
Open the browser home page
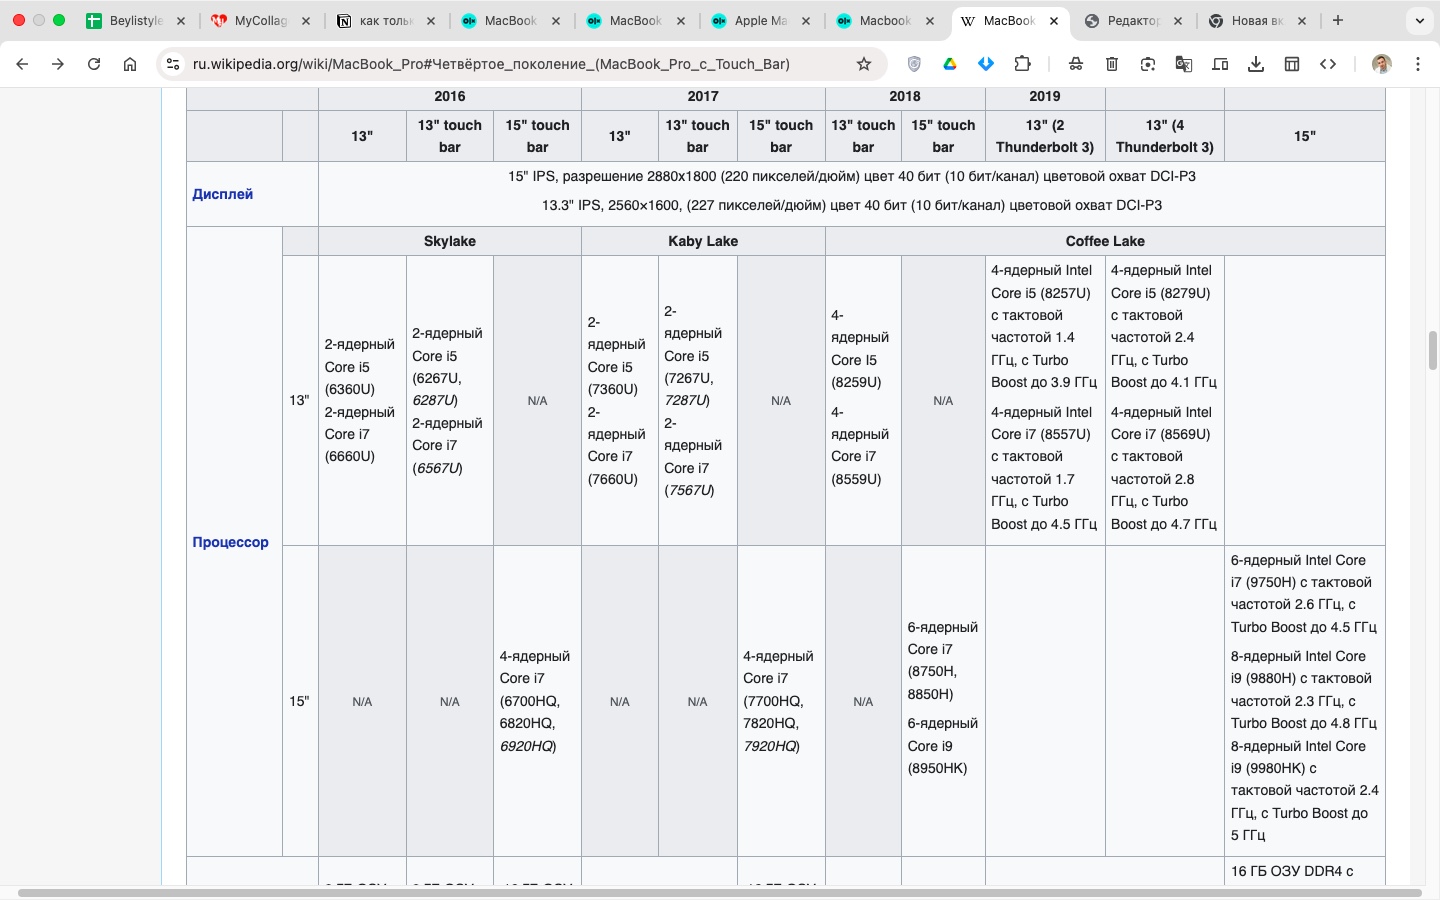click(130, 64)
